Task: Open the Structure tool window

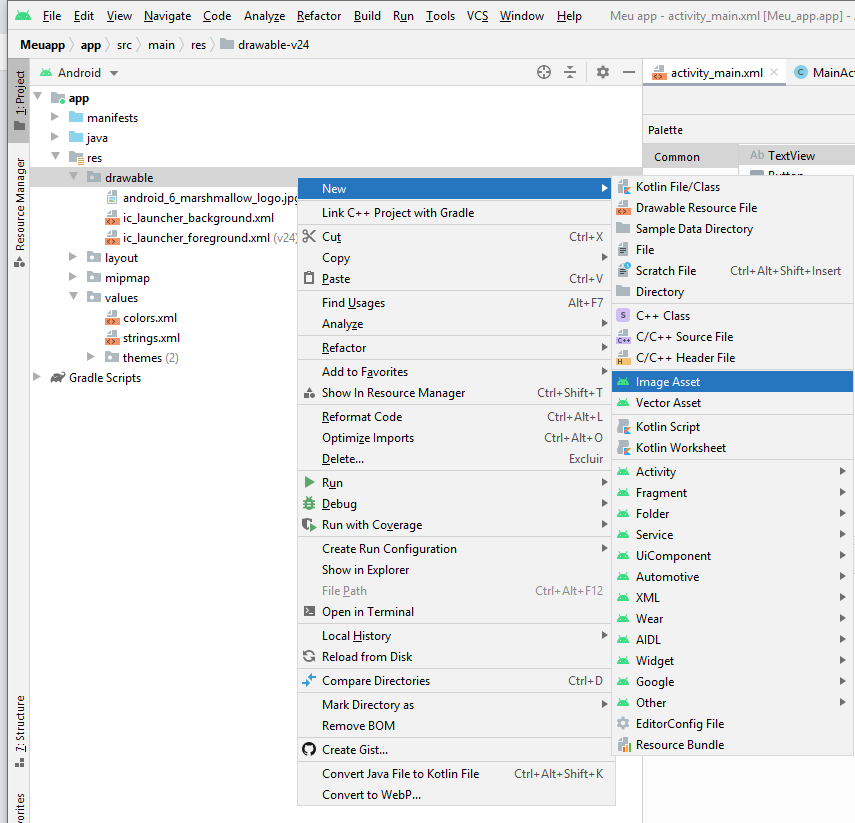Action: 20,730
